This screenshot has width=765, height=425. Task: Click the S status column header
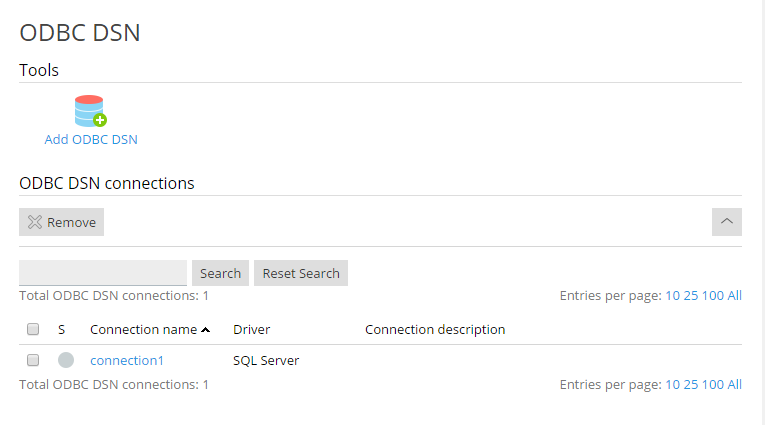click(61, 329)
